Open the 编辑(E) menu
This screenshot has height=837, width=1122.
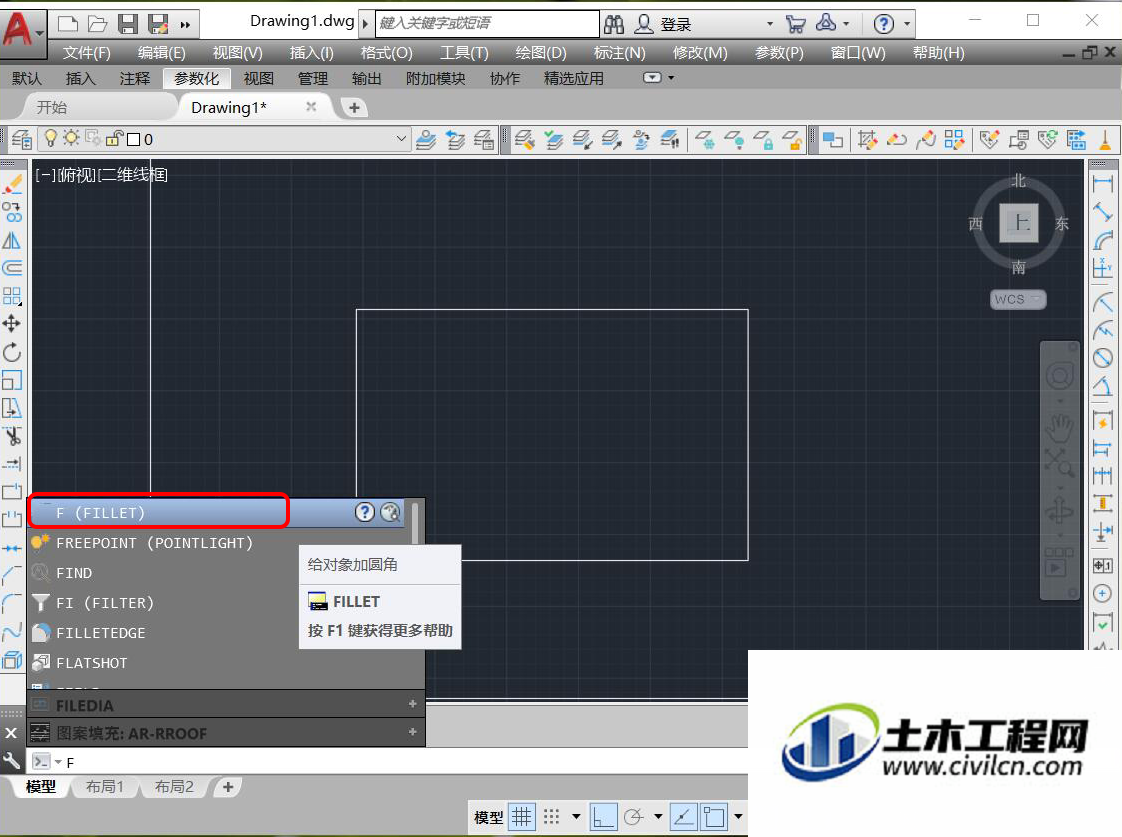(162, 53)
